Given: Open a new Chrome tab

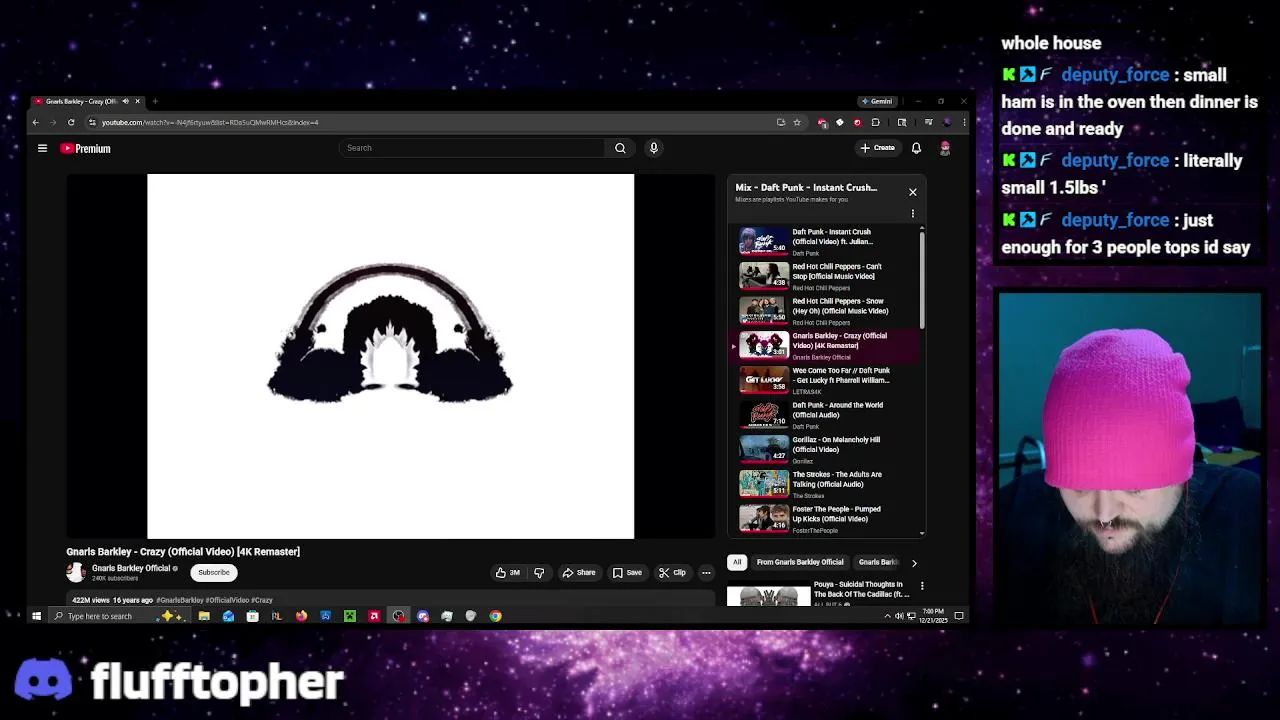Looking at the screenshot, I should tap(155, 101).
